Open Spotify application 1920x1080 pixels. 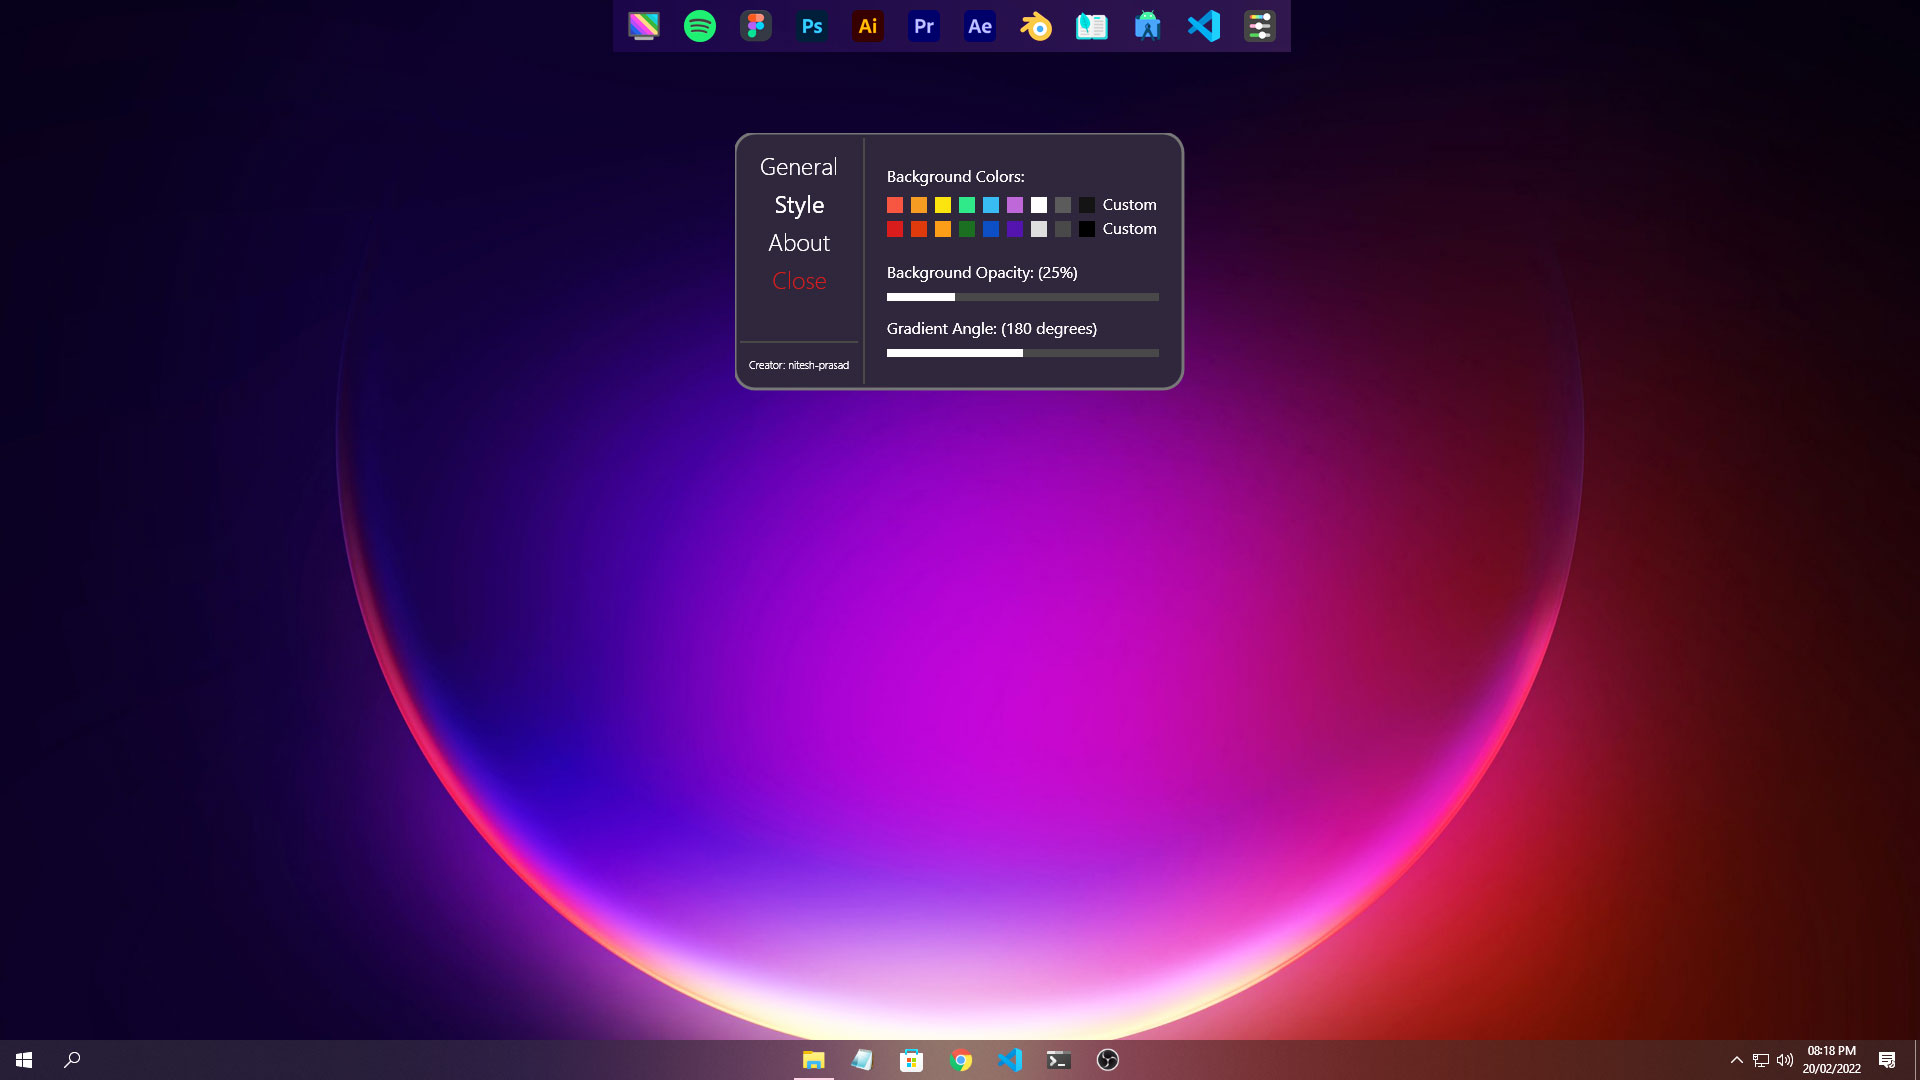(699, 26)
